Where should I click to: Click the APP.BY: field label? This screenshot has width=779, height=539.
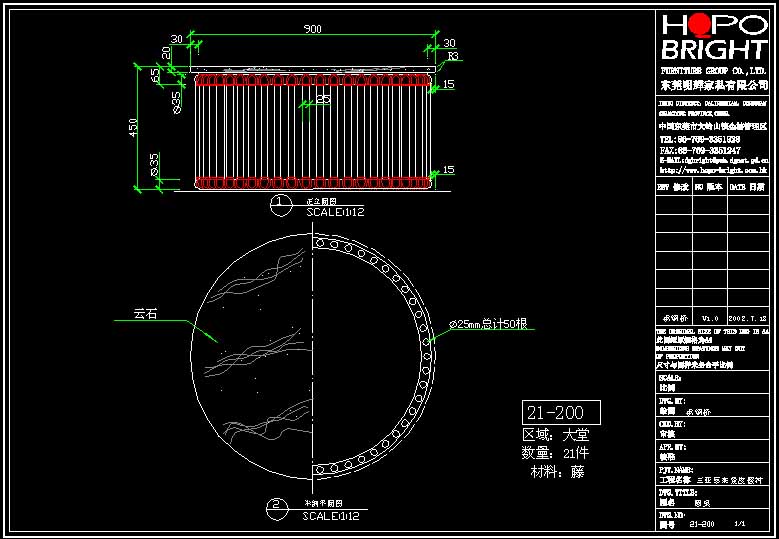[x=672, y=447]
